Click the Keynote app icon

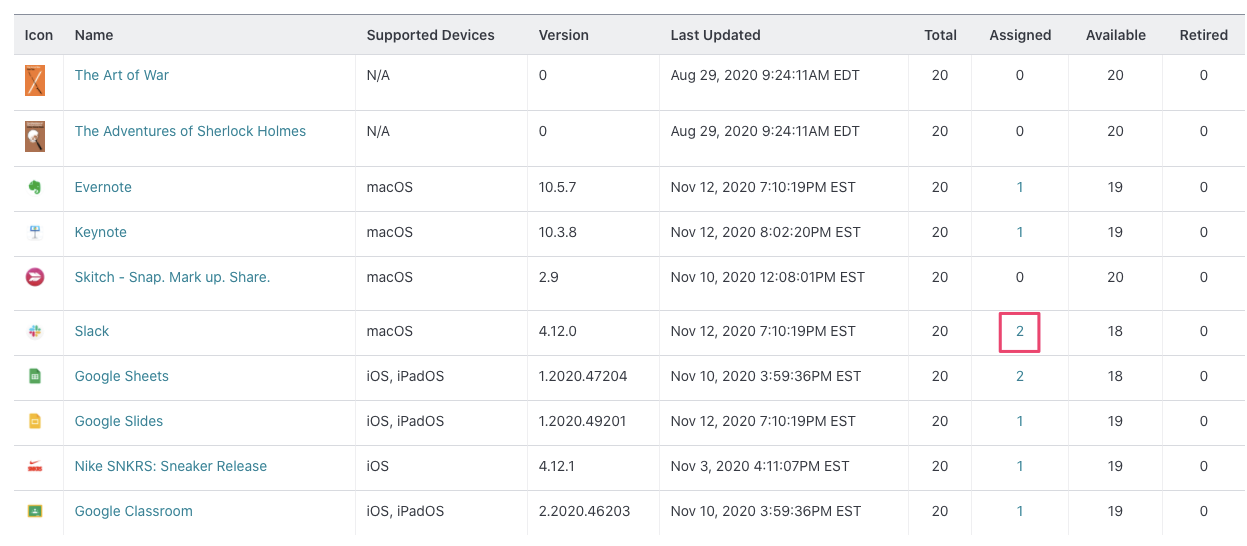[x=35, y=232]
